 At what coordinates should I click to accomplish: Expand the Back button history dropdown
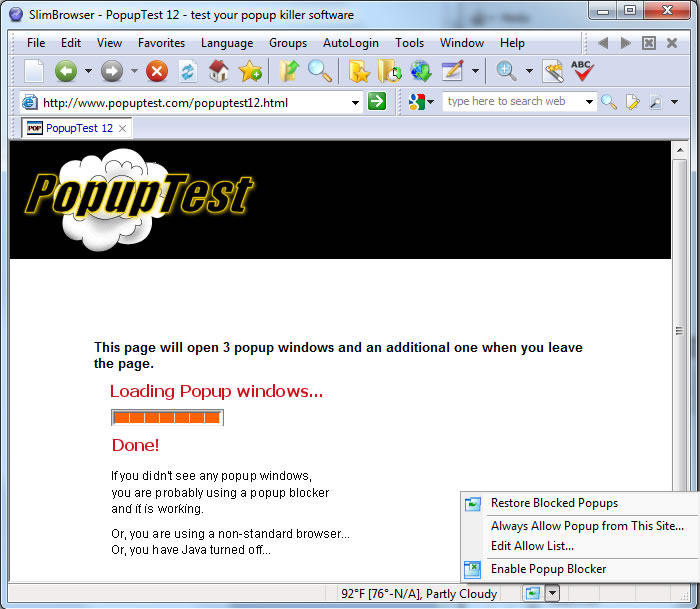88,71
